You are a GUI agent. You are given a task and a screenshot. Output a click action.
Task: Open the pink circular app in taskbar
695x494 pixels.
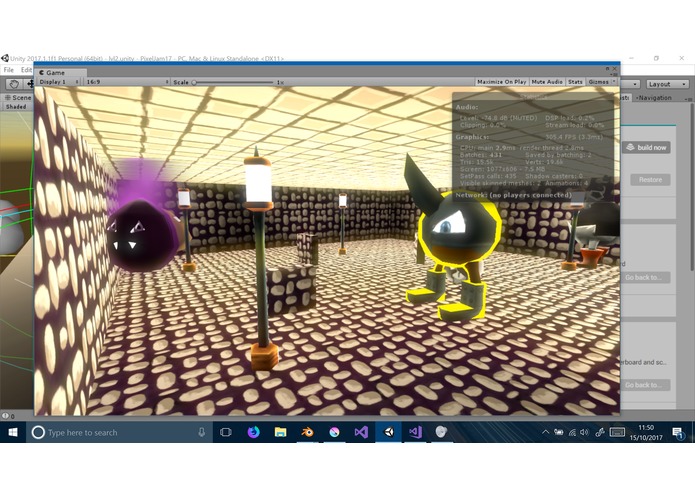pyautogui.click(x=334, y=432)
